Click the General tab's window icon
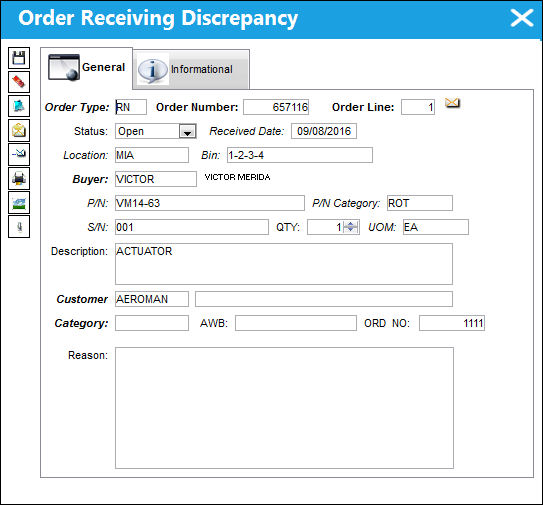The height and width of the screenshot is (505, 543). 64,67
